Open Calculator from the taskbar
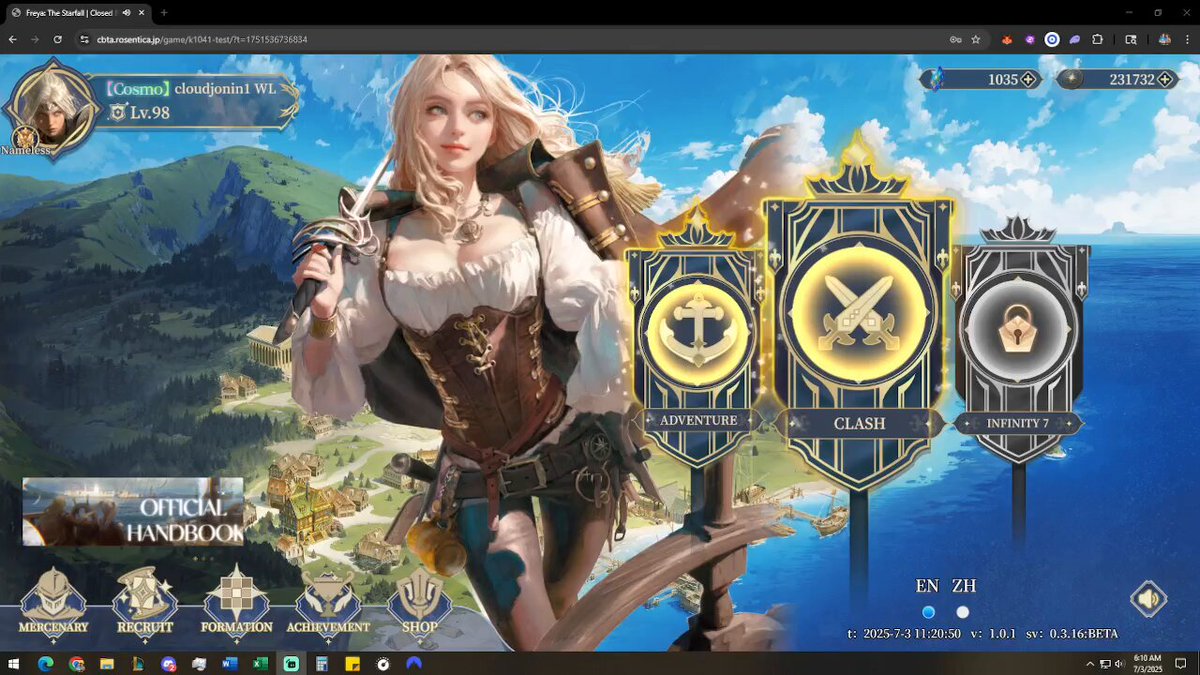 click(321, 664)
